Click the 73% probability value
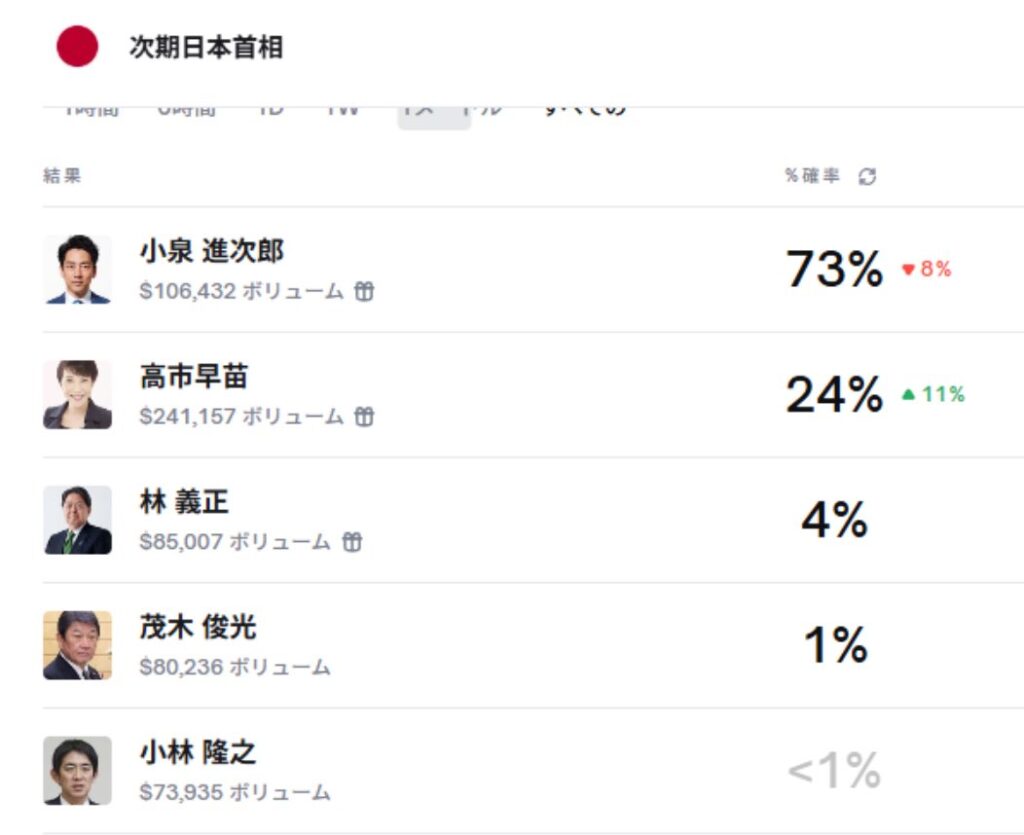This screenshot has height=835, width=1024. [834, 269]
